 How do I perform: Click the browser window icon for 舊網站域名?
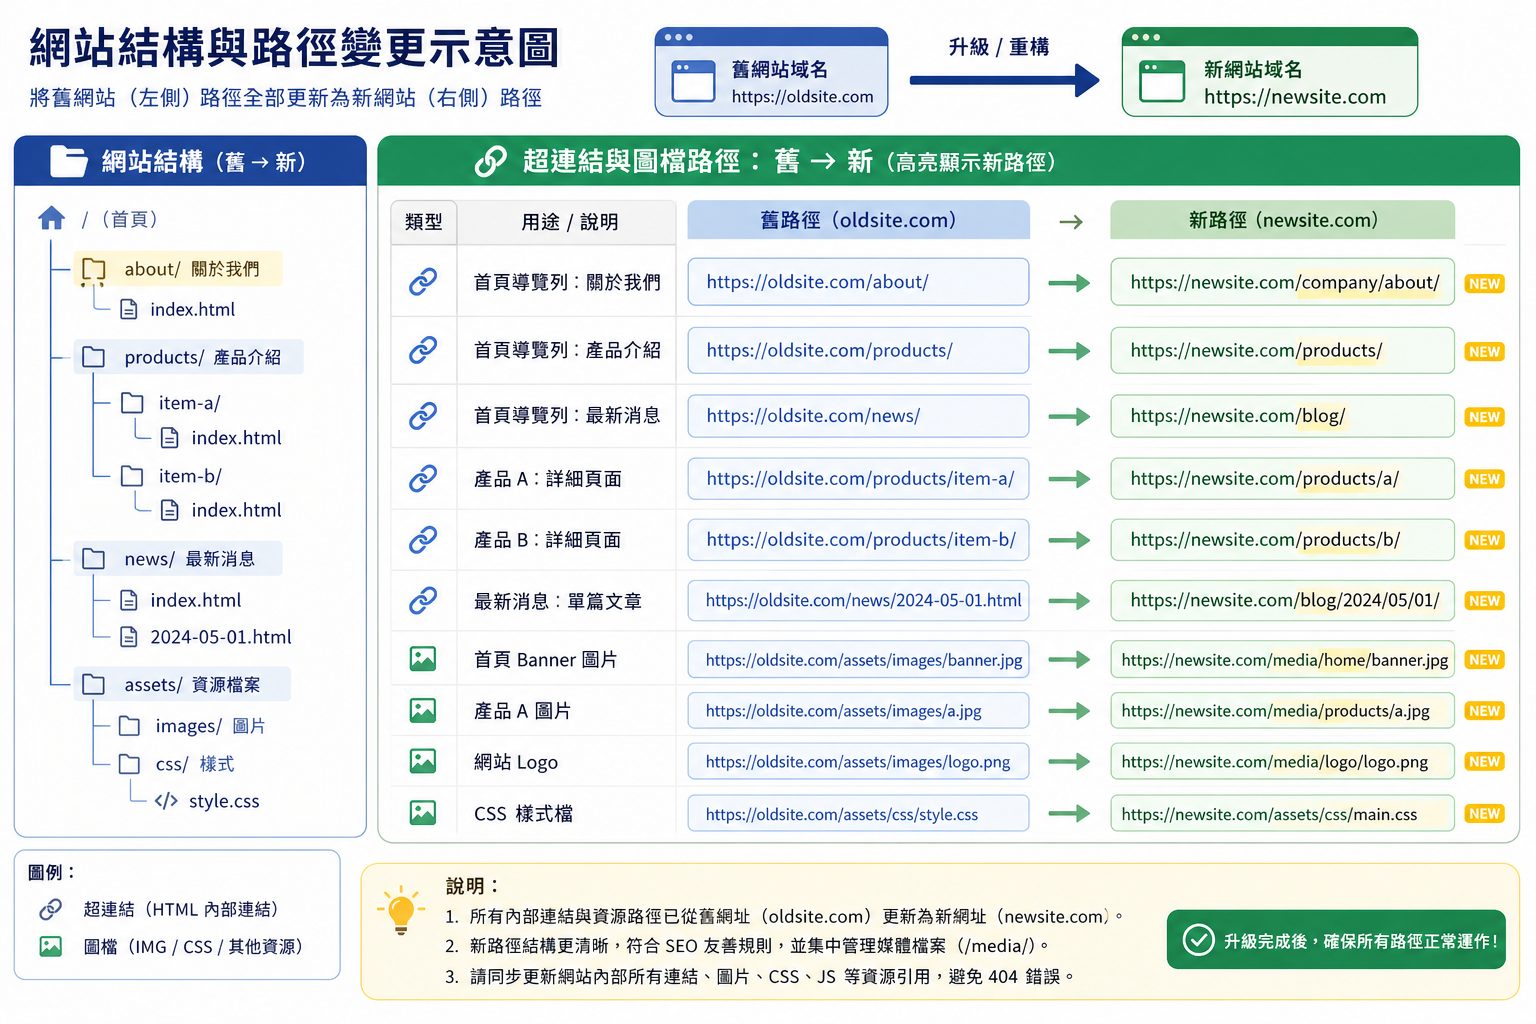693,82
